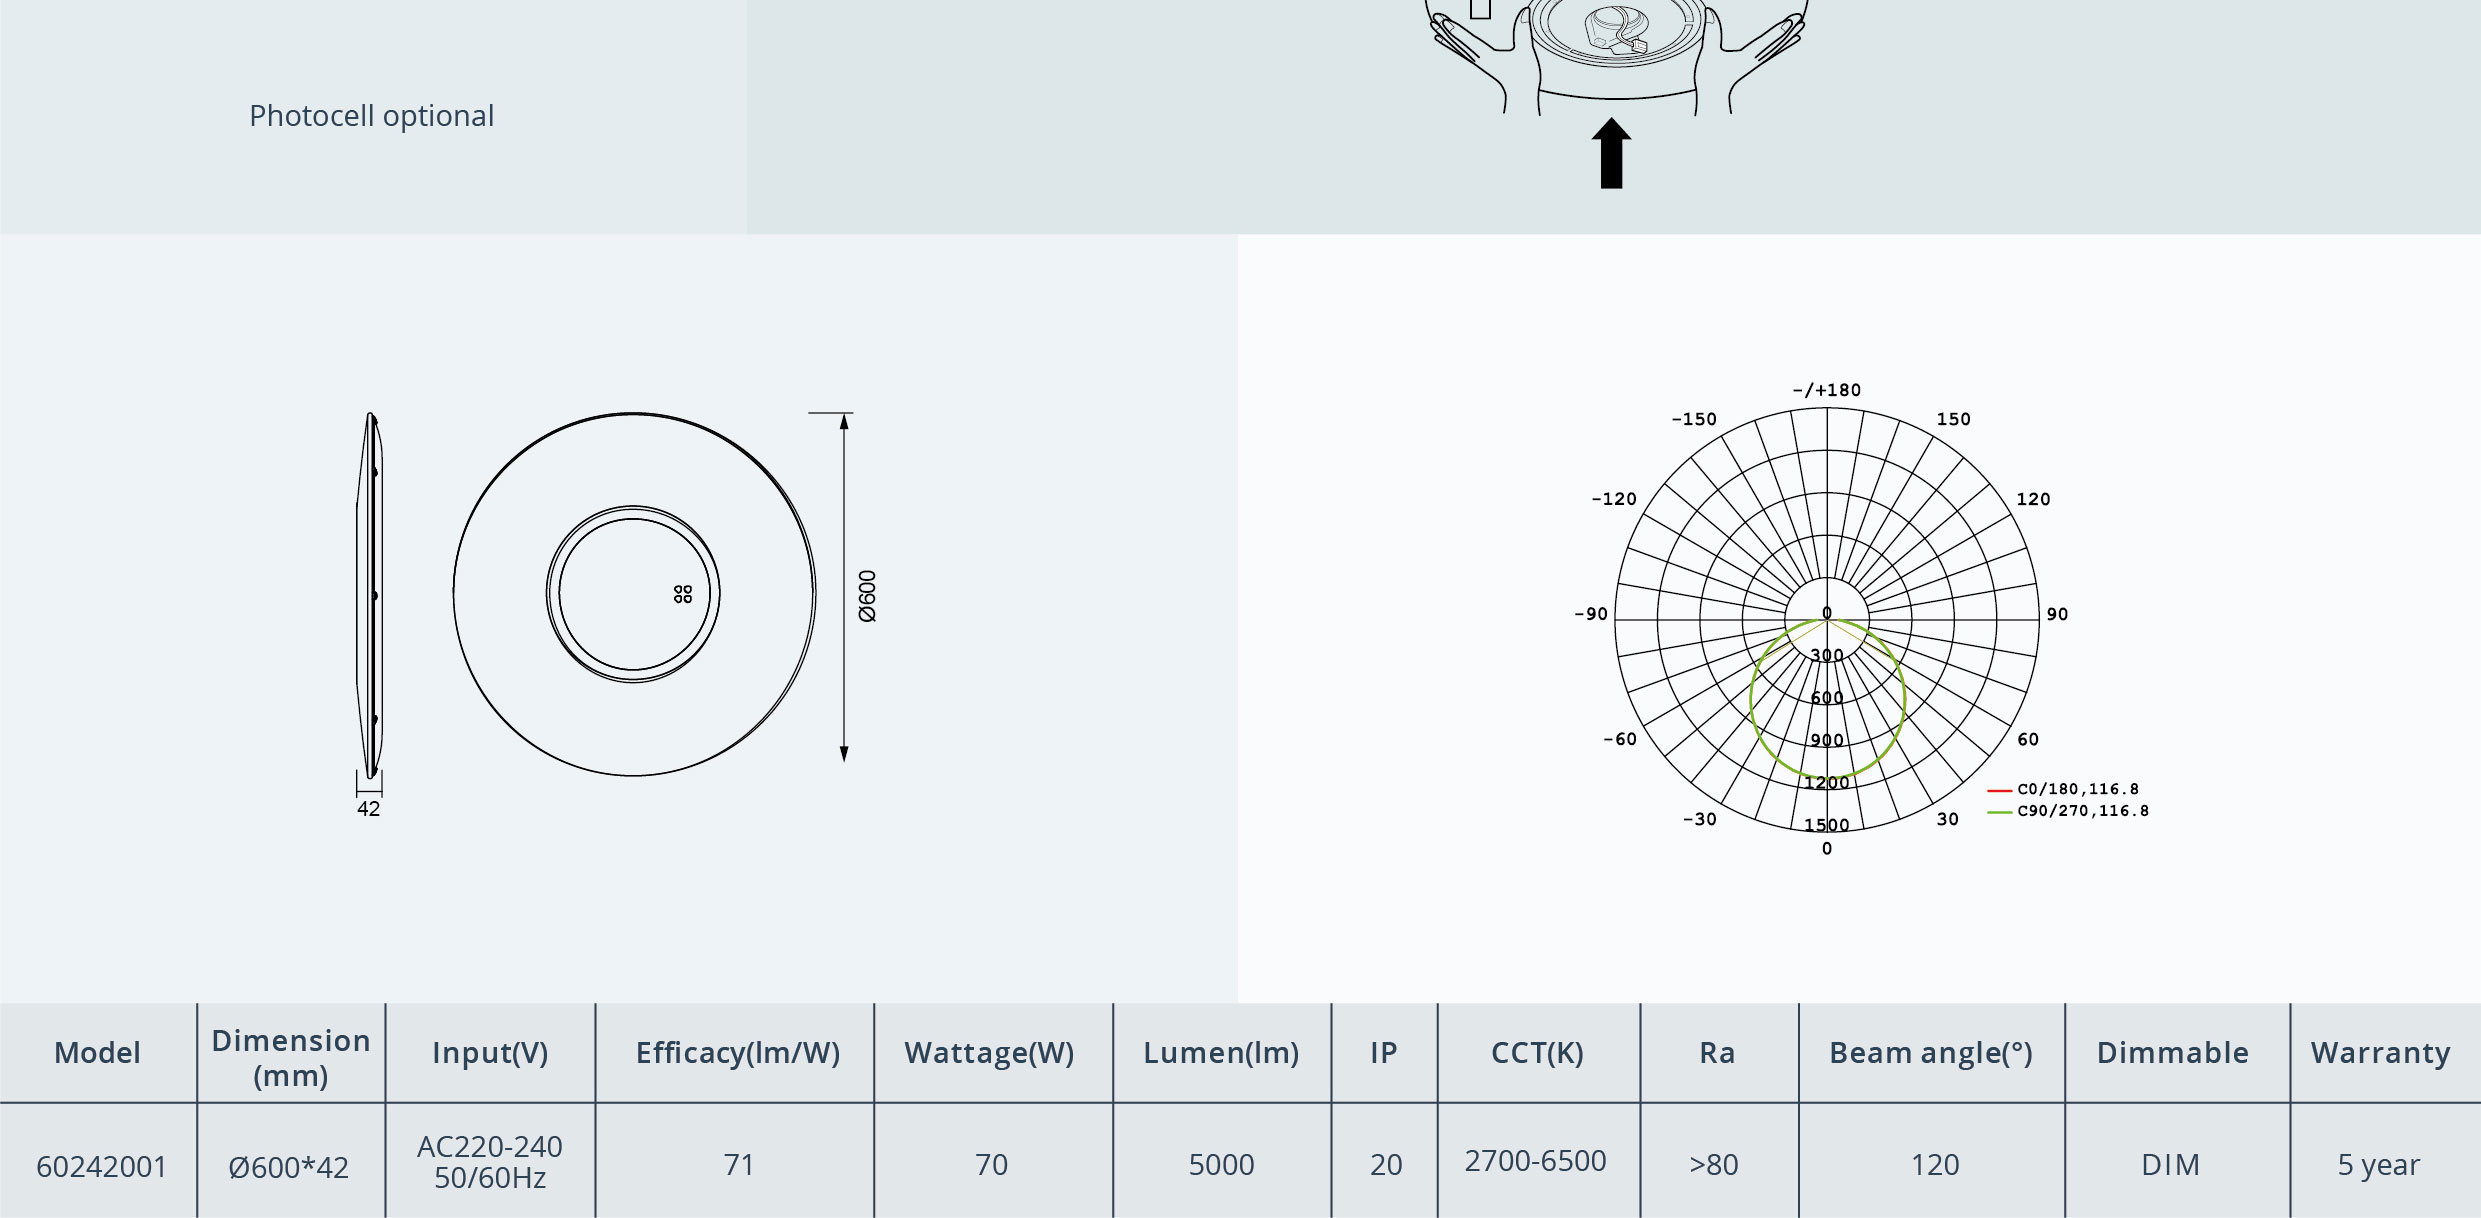The width and height of the screenshot is (2481, 1218).
Task: Click the Model column header
Action: (97, 1053)
